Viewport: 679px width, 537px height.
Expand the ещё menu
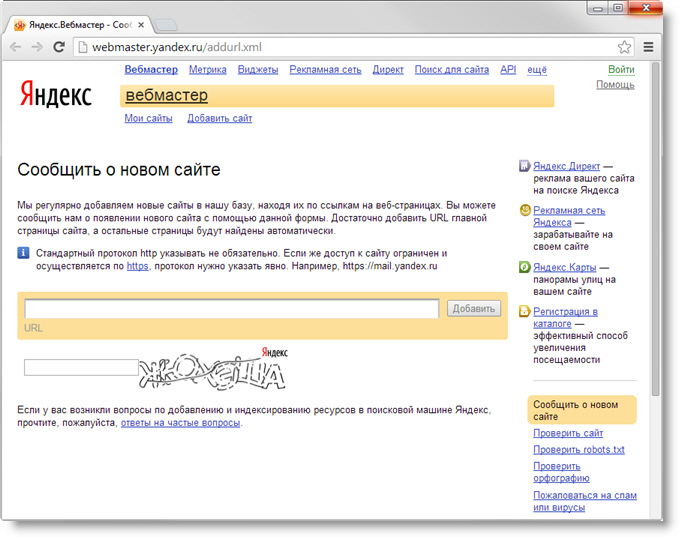coord(537,70)
